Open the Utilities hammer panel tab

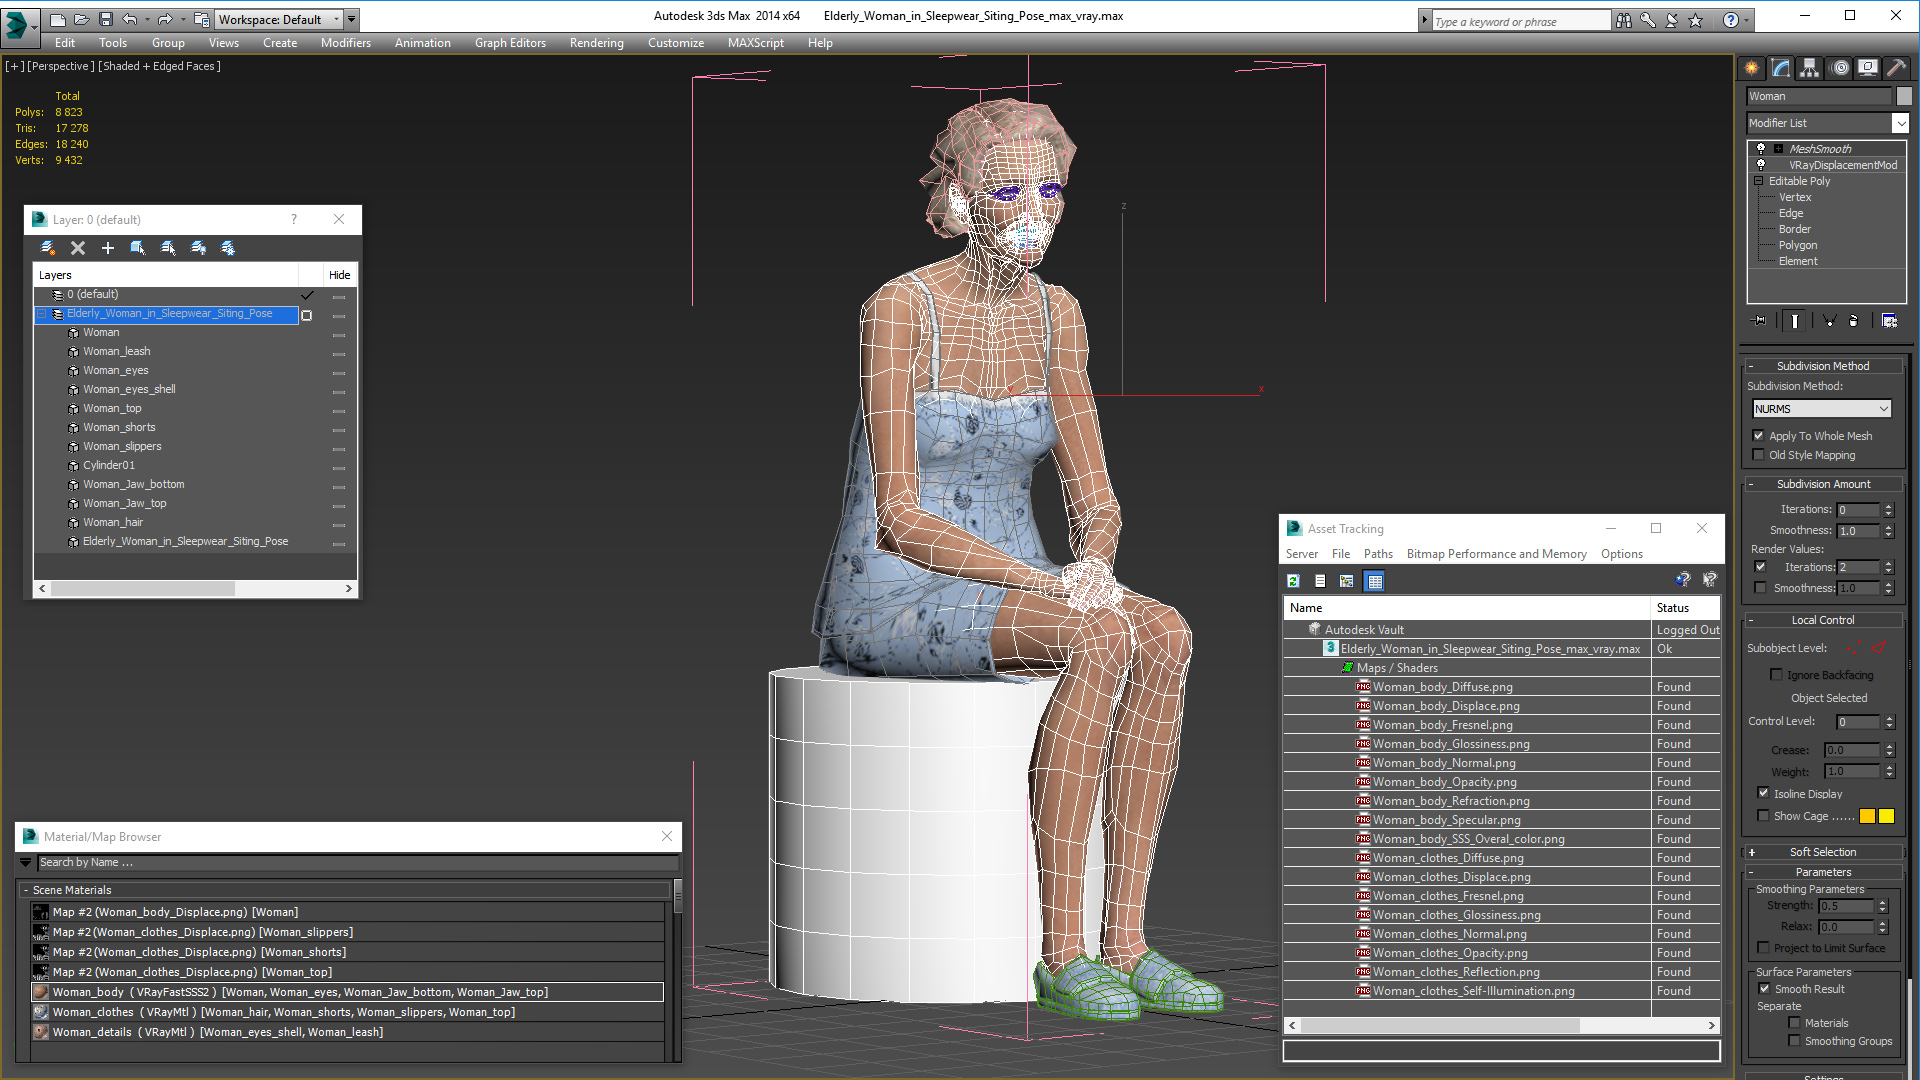pos(1897,68)
